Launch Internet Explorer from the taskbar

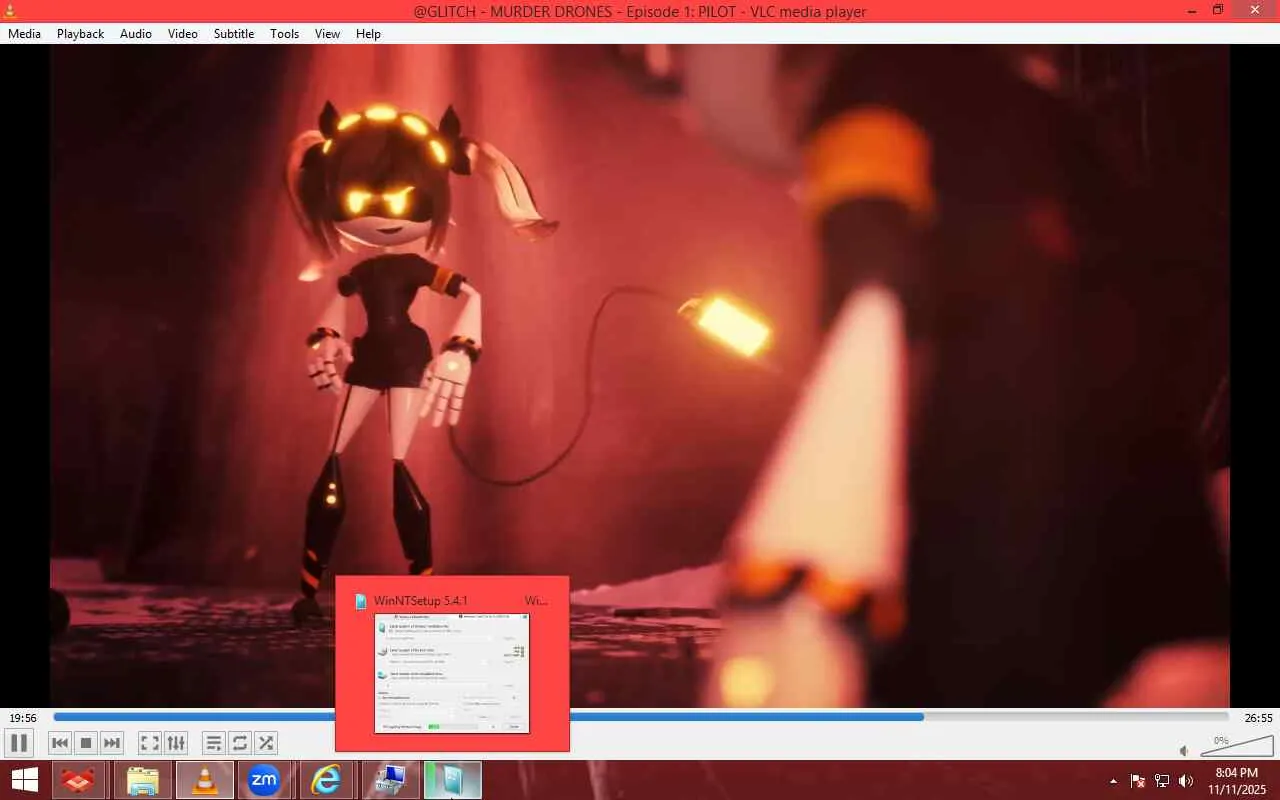click(326, 780)
